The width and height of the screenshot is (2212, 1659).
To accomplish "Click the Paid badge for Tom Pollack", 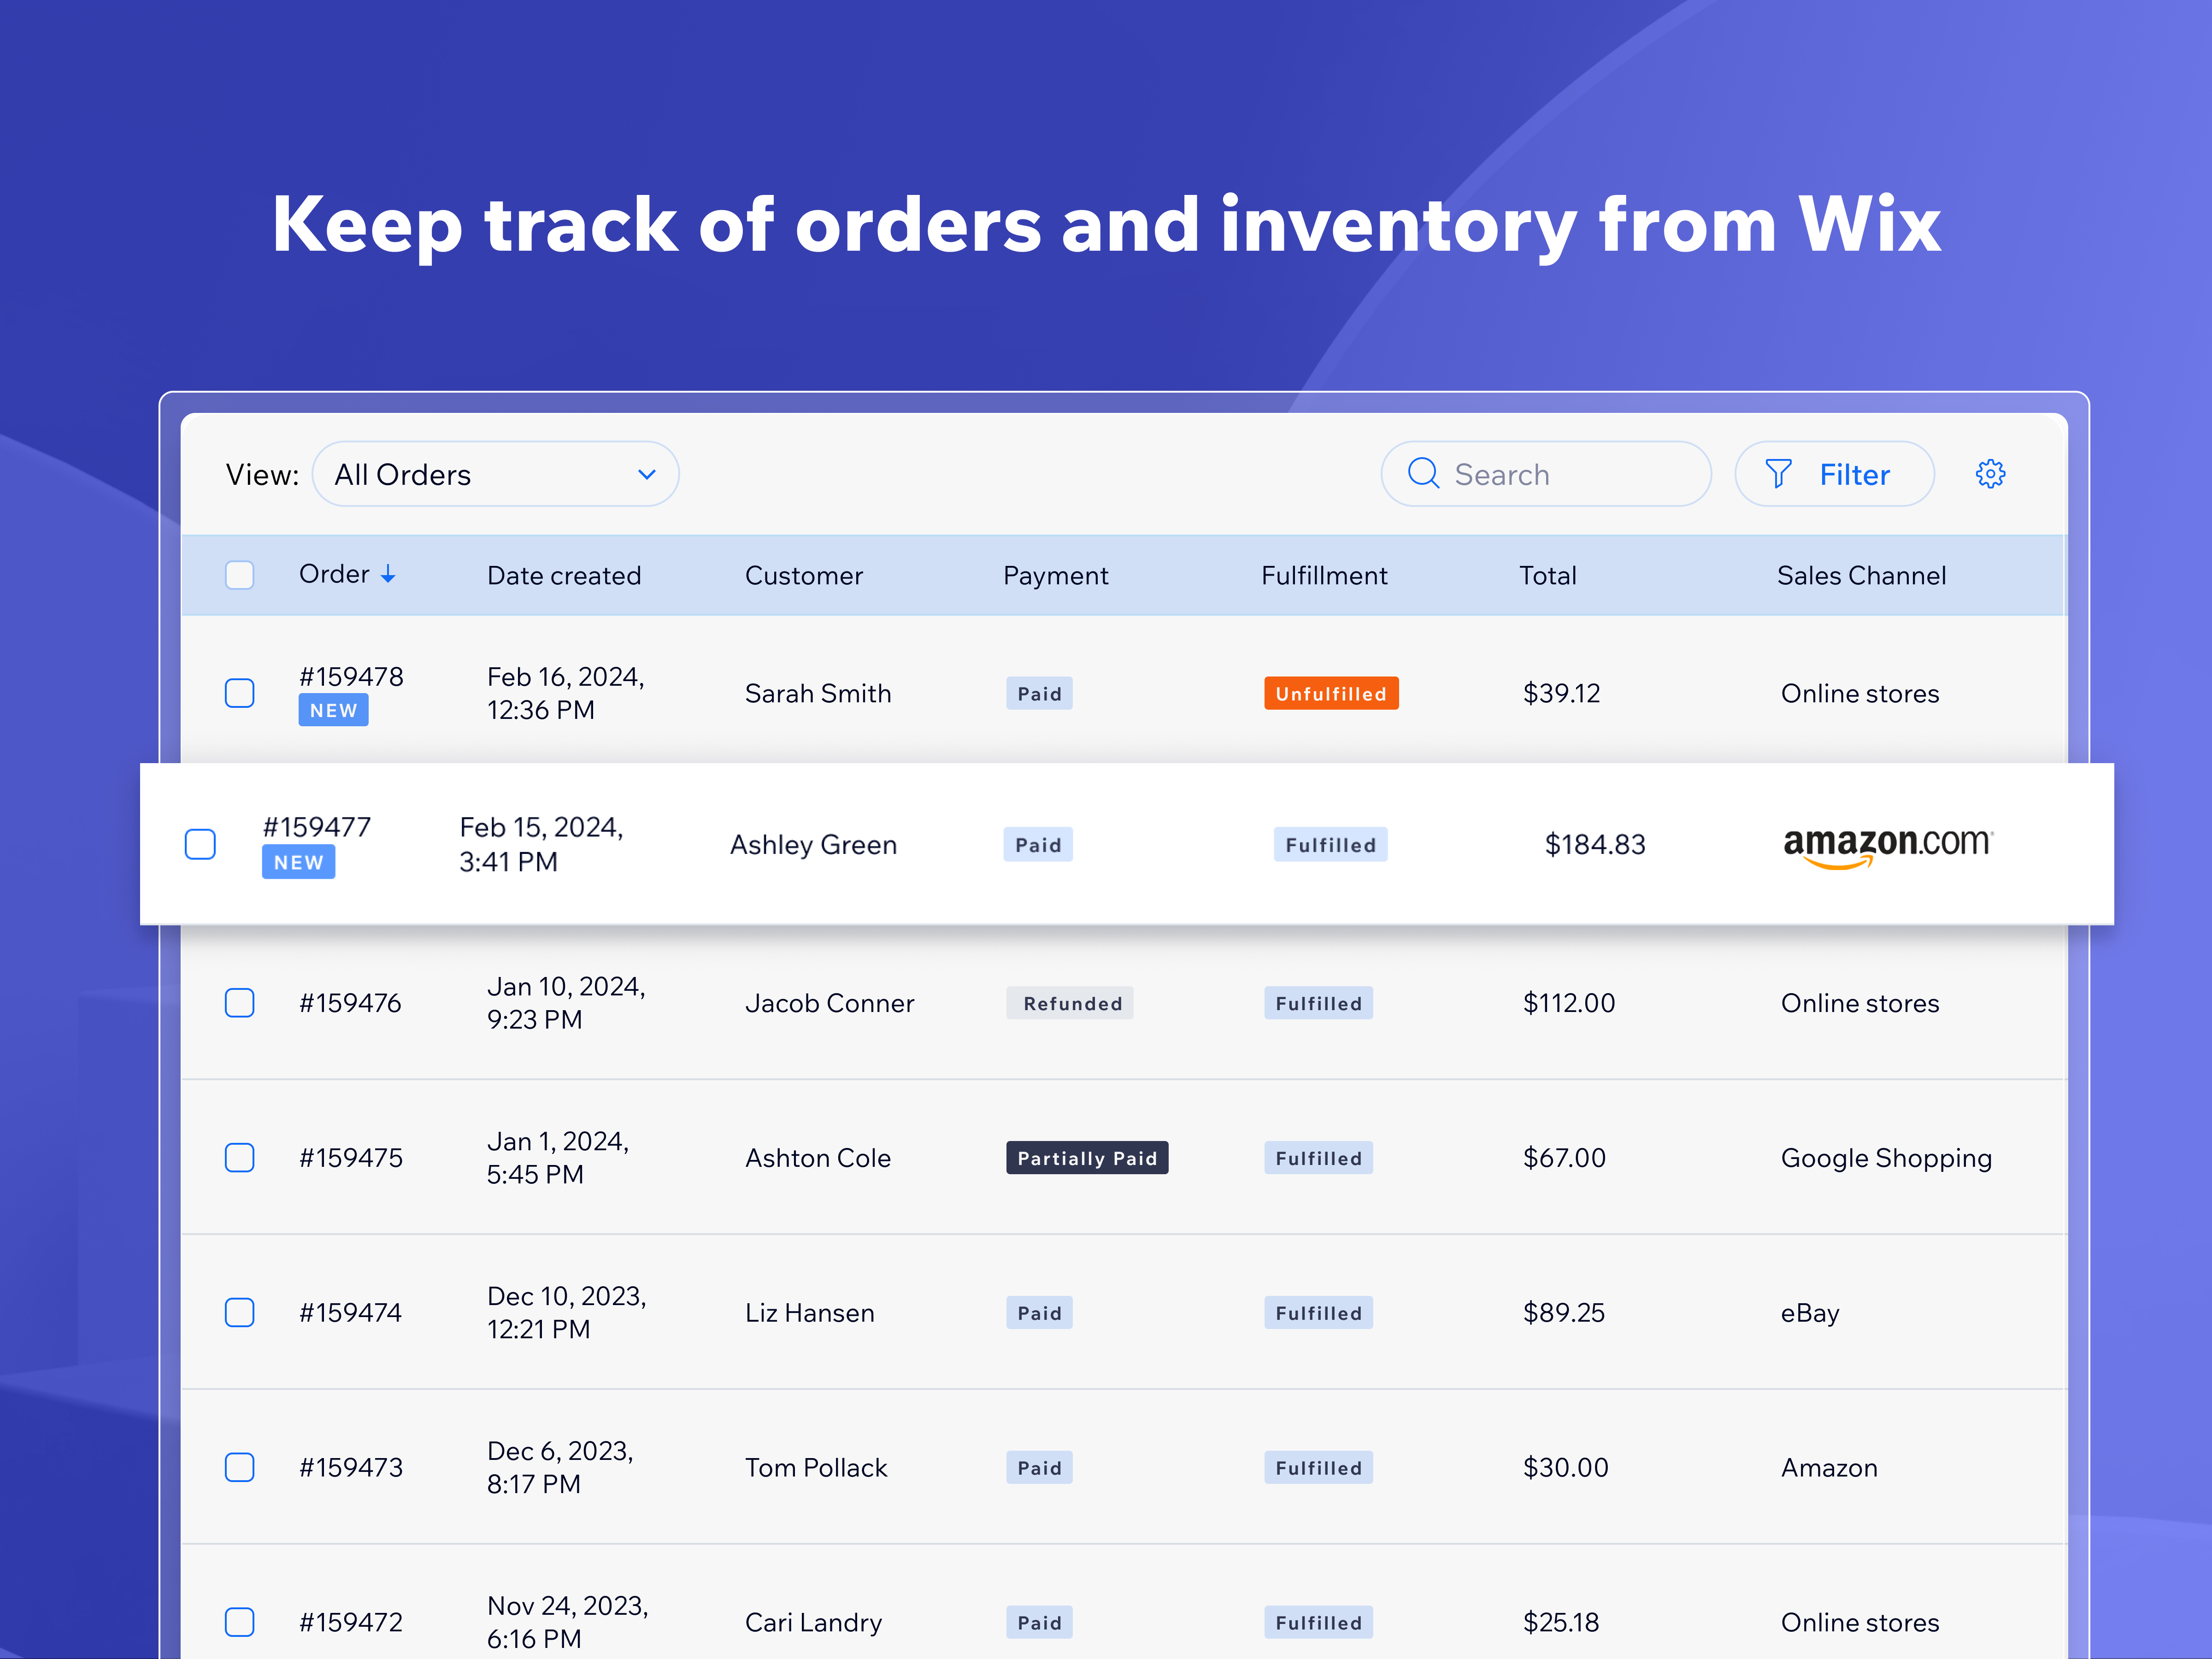I will (1039, 1468).
